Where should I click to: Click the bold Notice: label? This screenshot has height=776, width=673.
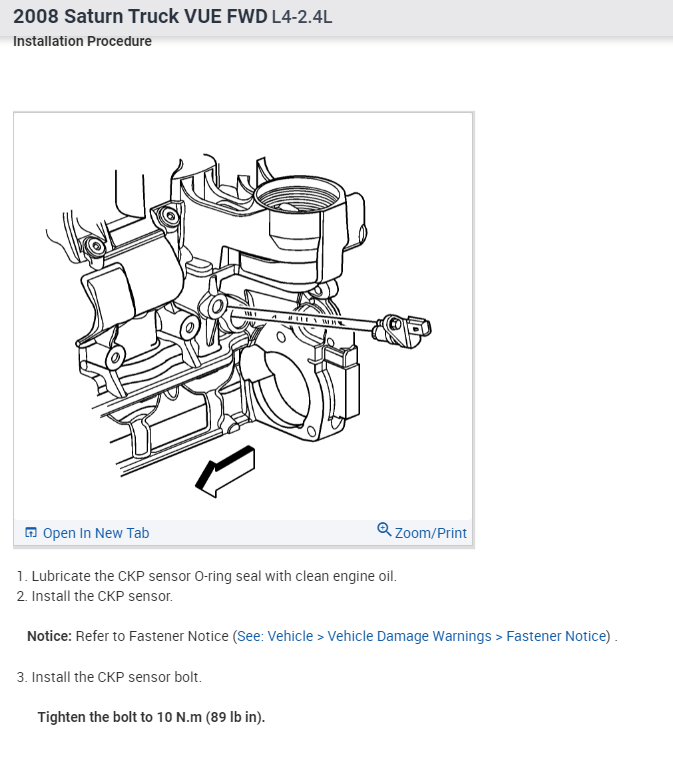click(49, 636)
